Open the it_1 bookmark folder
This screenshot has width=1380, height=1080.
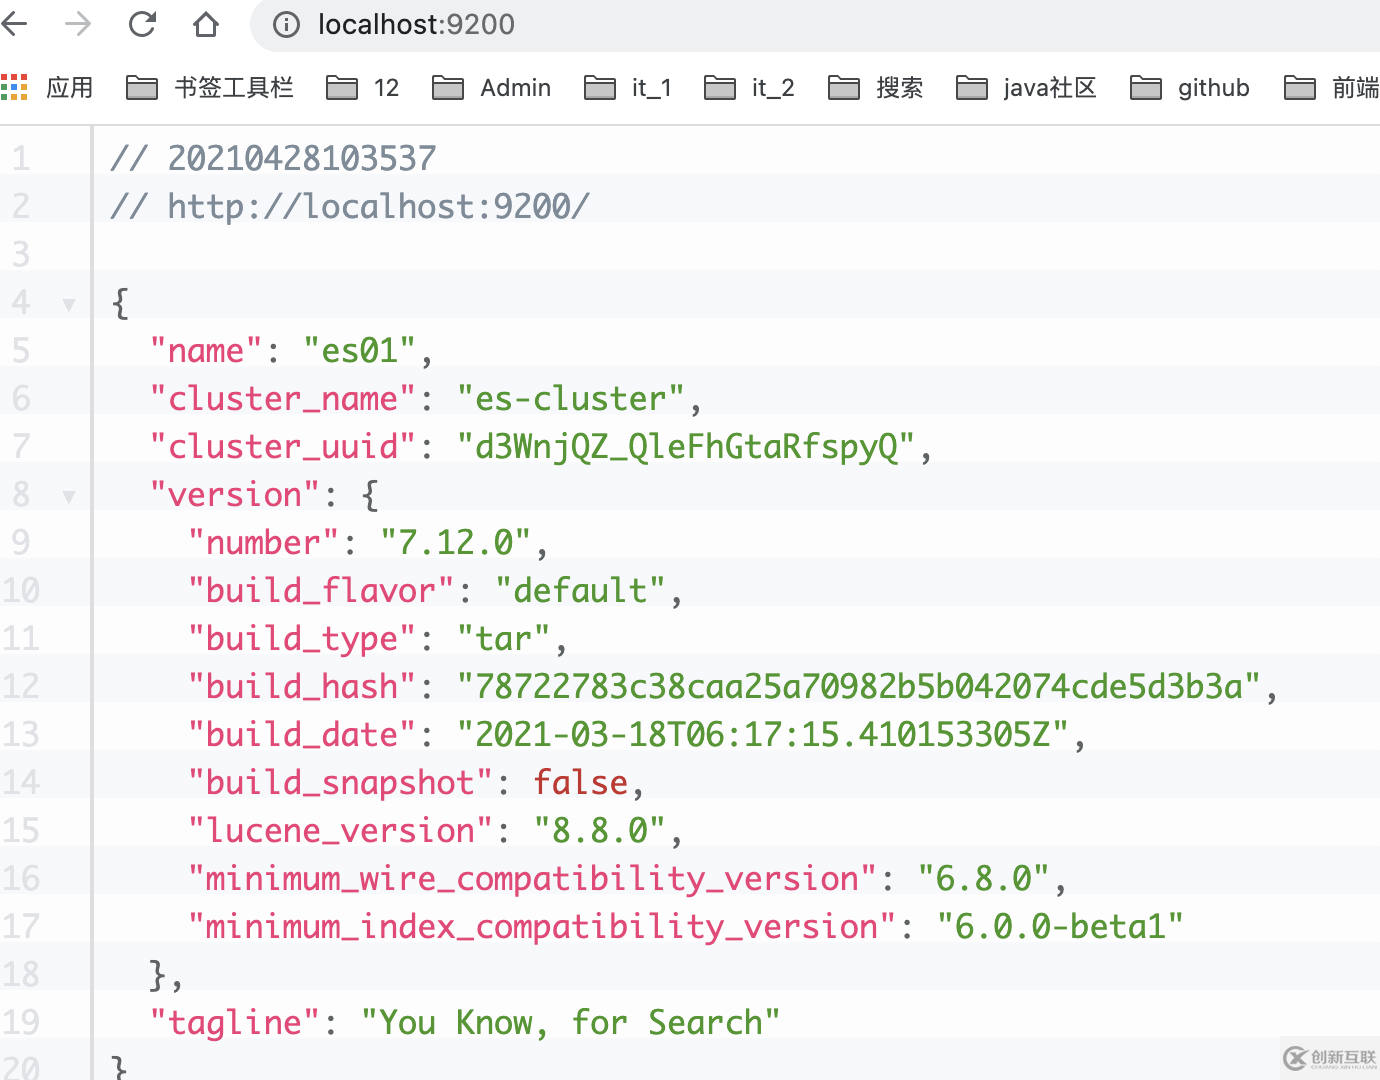628,88
